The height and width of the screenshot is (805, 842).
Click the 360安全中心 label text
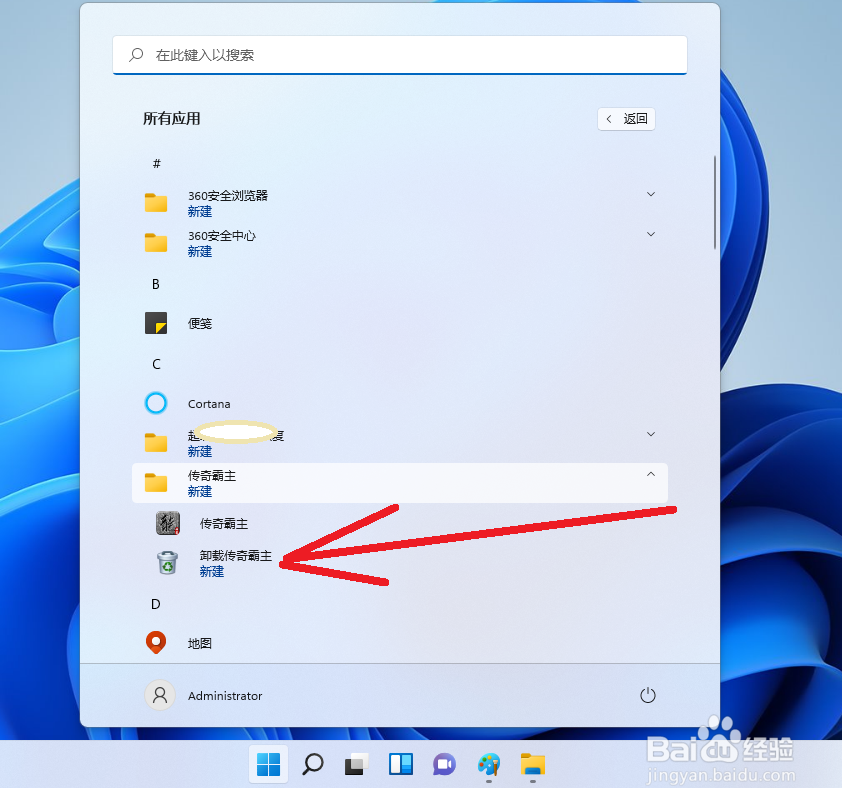pos(222,236)
